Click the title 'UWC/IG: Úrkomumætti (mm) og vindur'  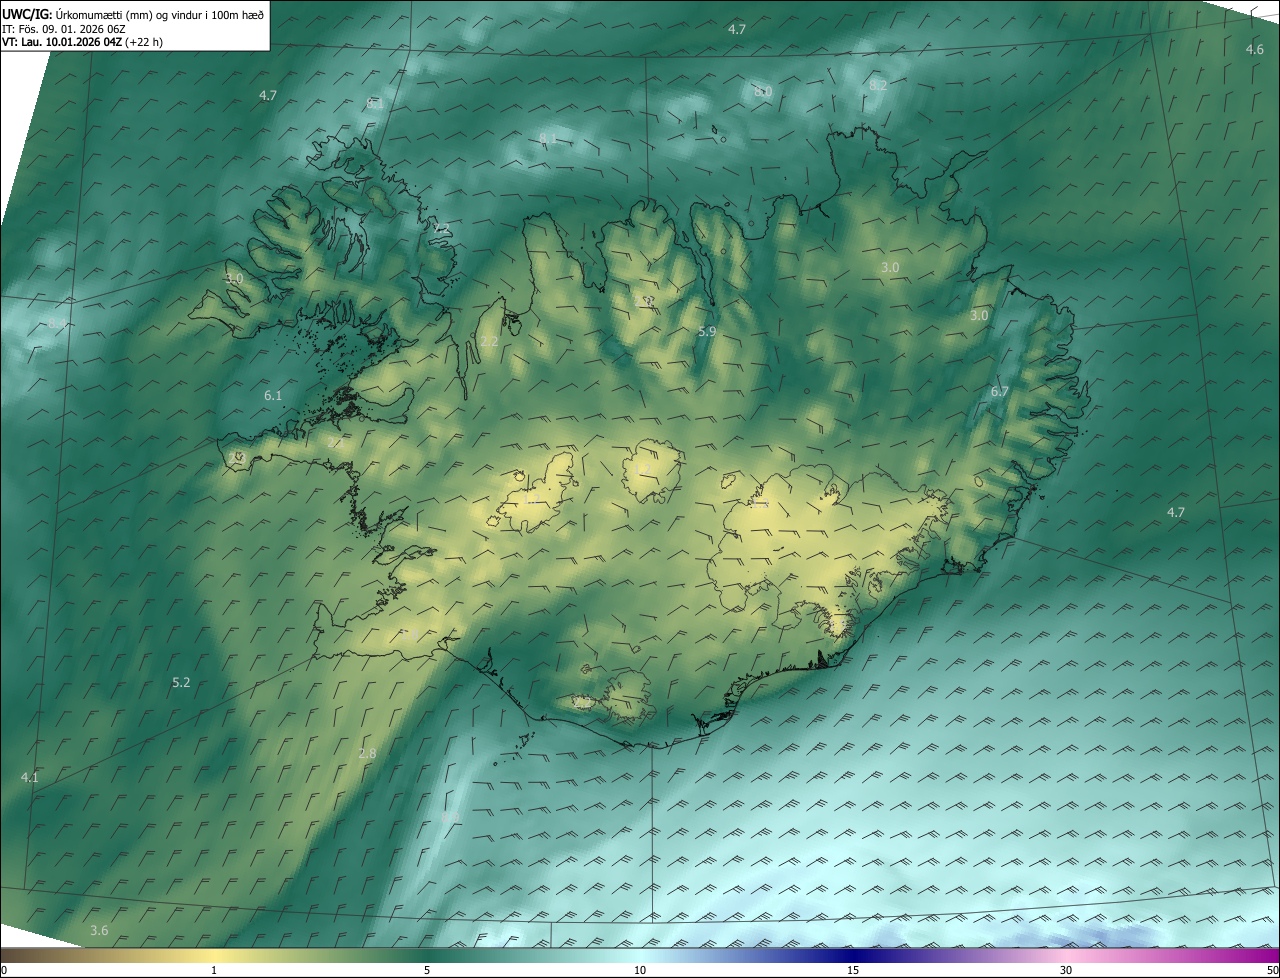[x=133, y=13]
